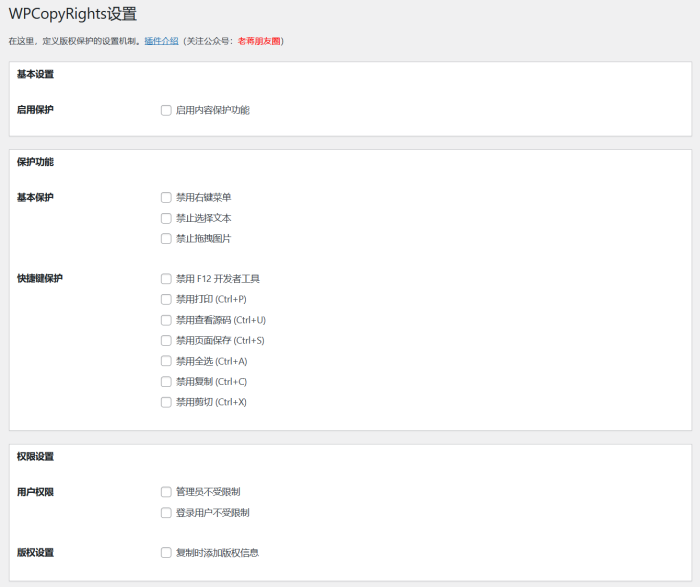Viewport: 700px width, 587px height.
Task: Tick the 禁止选择文本 checkbox
Action: click(166, 218)
